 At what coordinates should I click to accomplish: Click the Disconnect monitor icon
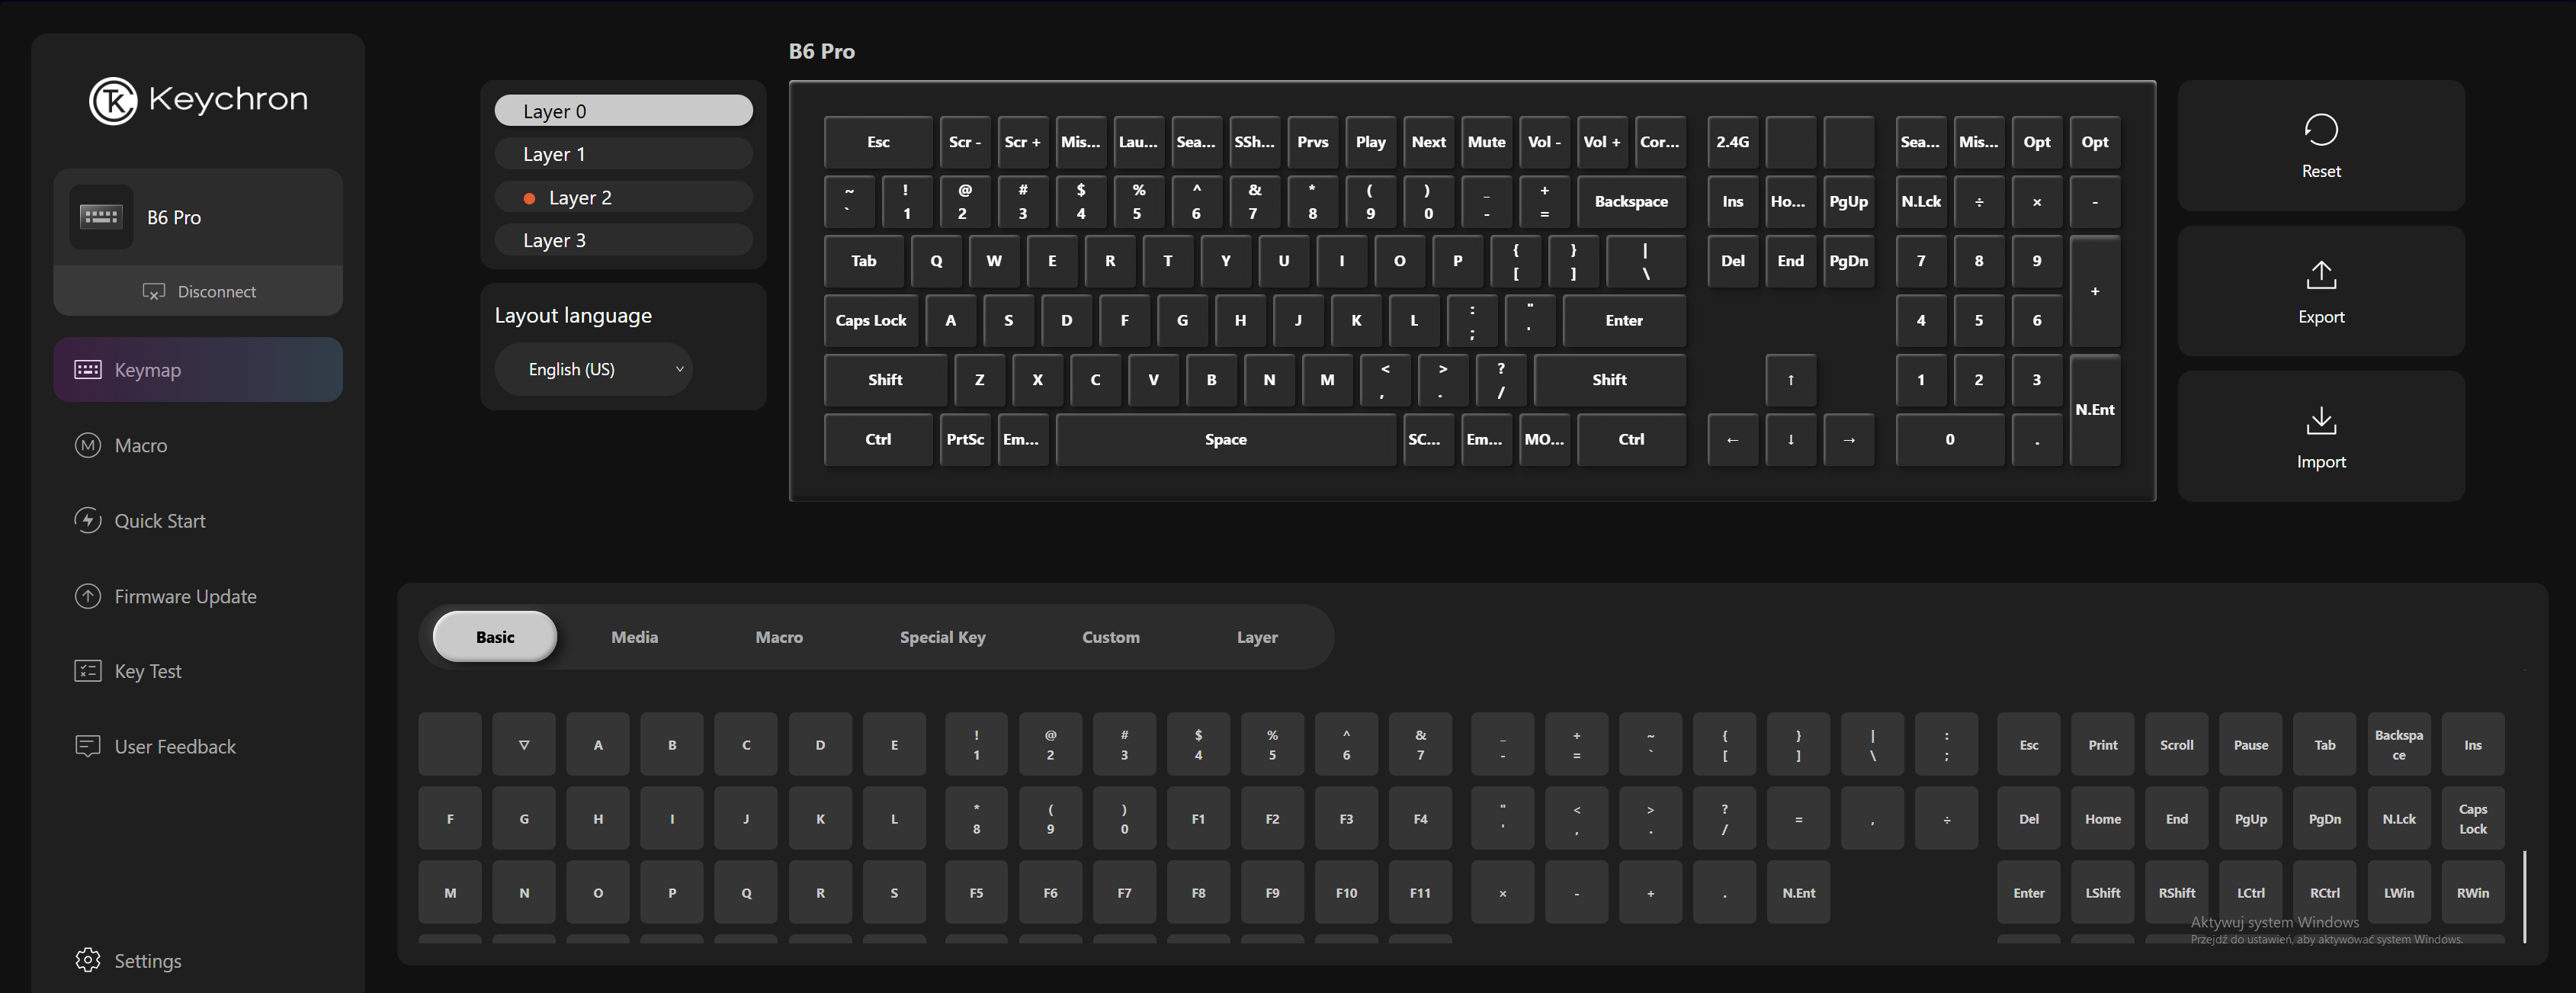154,292
